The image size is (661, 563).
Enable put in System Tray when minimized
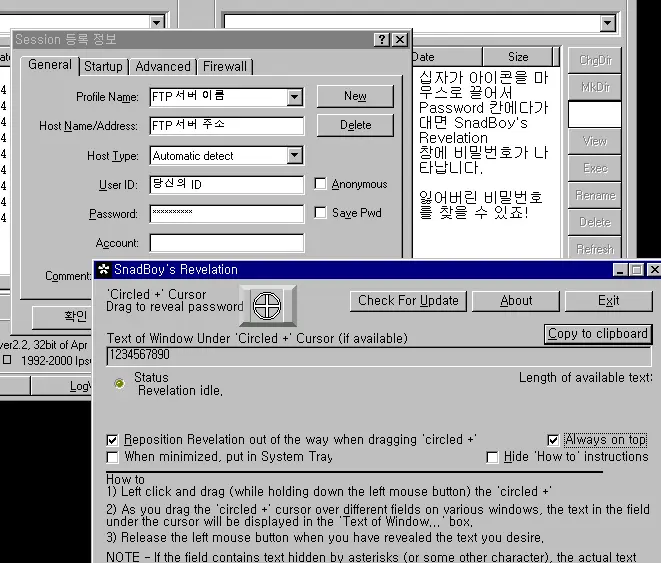(x=112, y=457)
